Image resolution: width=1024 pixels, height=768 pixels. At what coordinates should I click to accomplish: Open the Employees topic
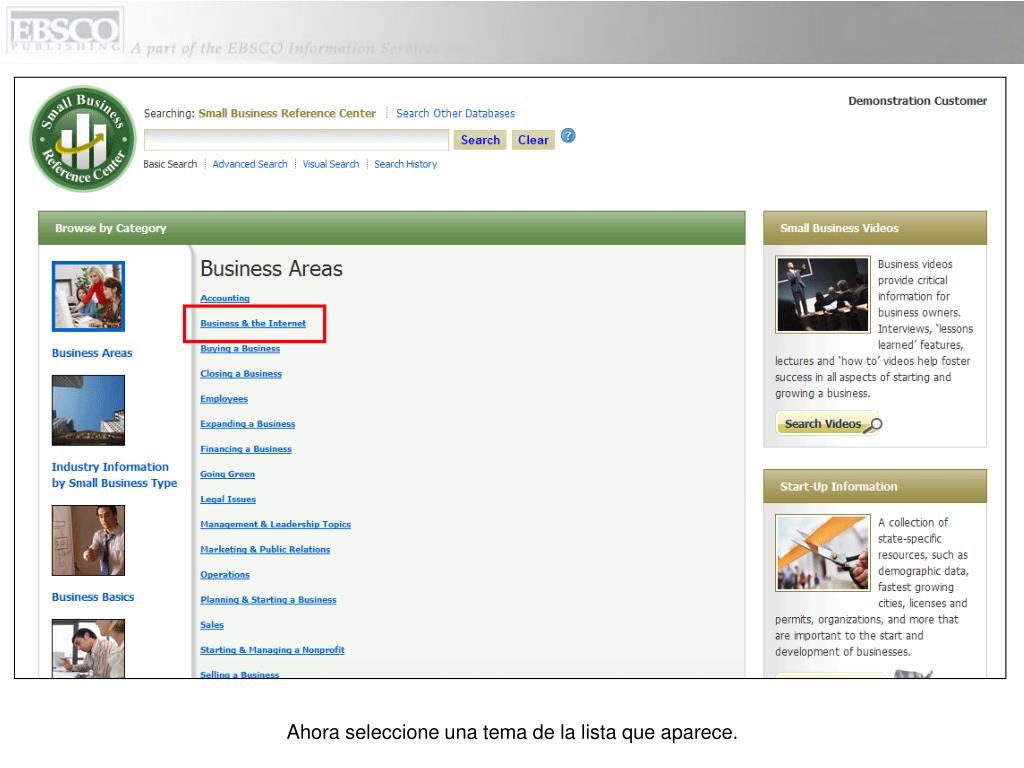[x=224, y=398]
